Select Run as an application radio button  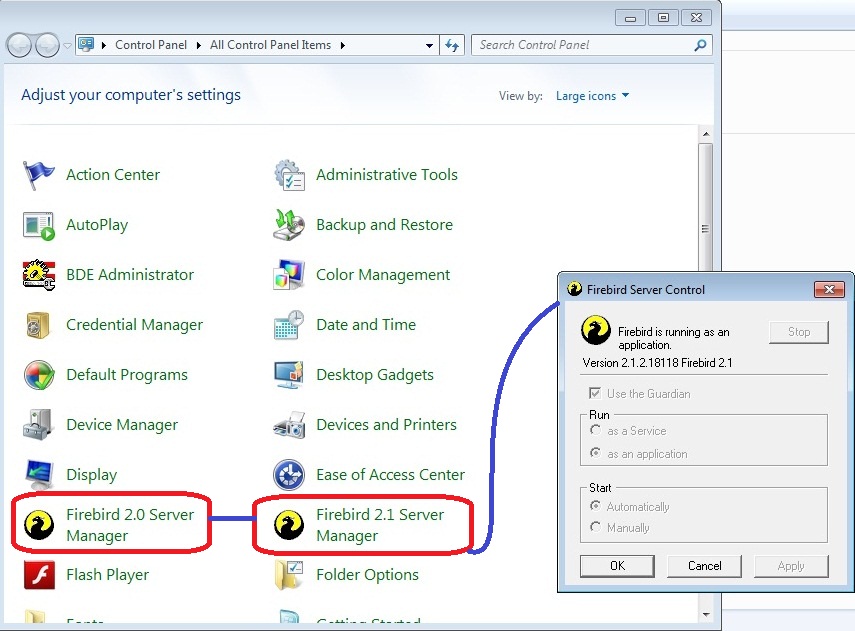[x=595, y=453]
